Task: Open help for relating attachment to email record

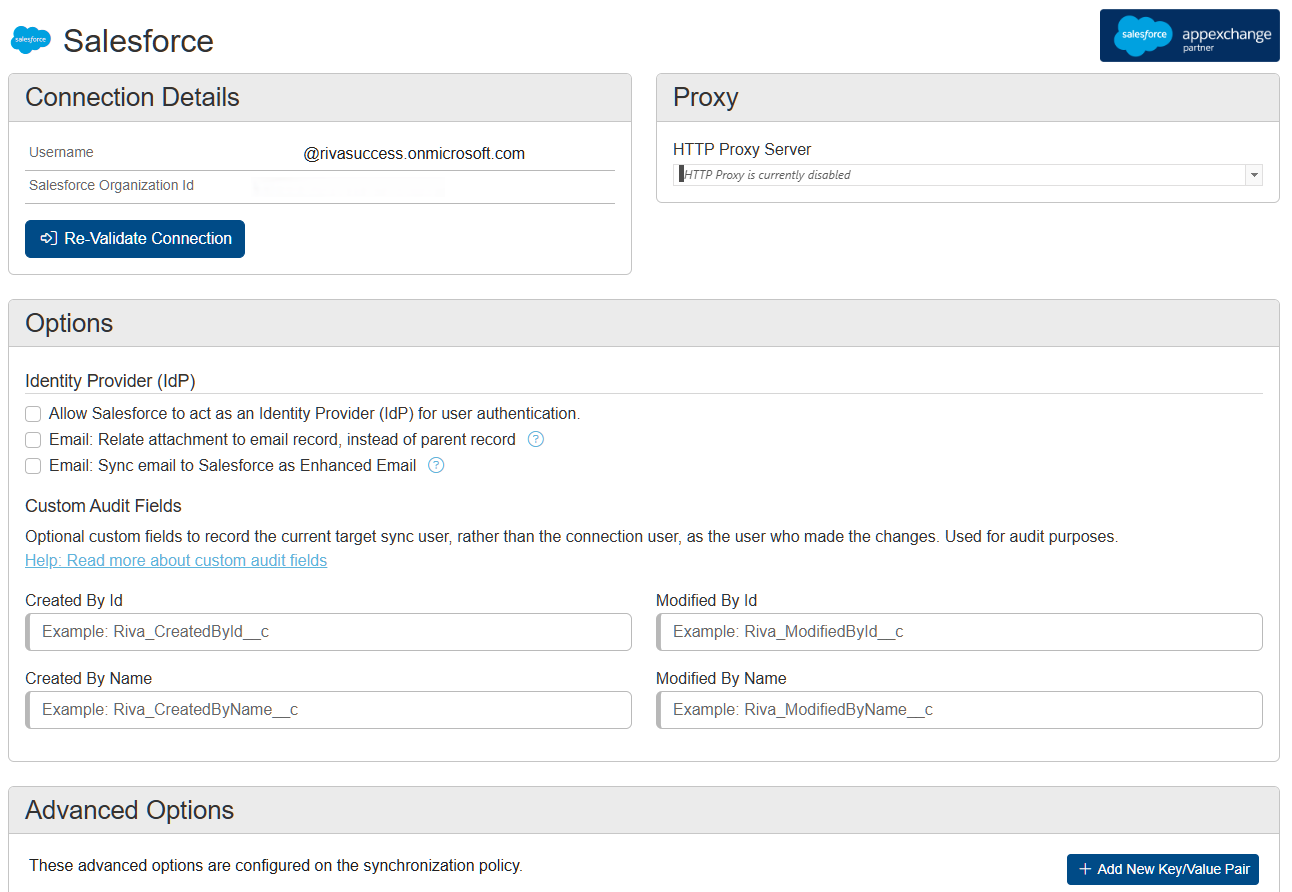Action: click(536, 438)
